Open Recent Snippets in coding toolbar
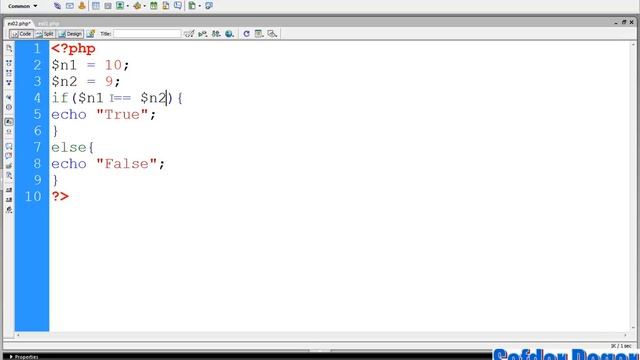Image resolution: width=640 pixels, height=360 pixels. [x=9, y=176]
